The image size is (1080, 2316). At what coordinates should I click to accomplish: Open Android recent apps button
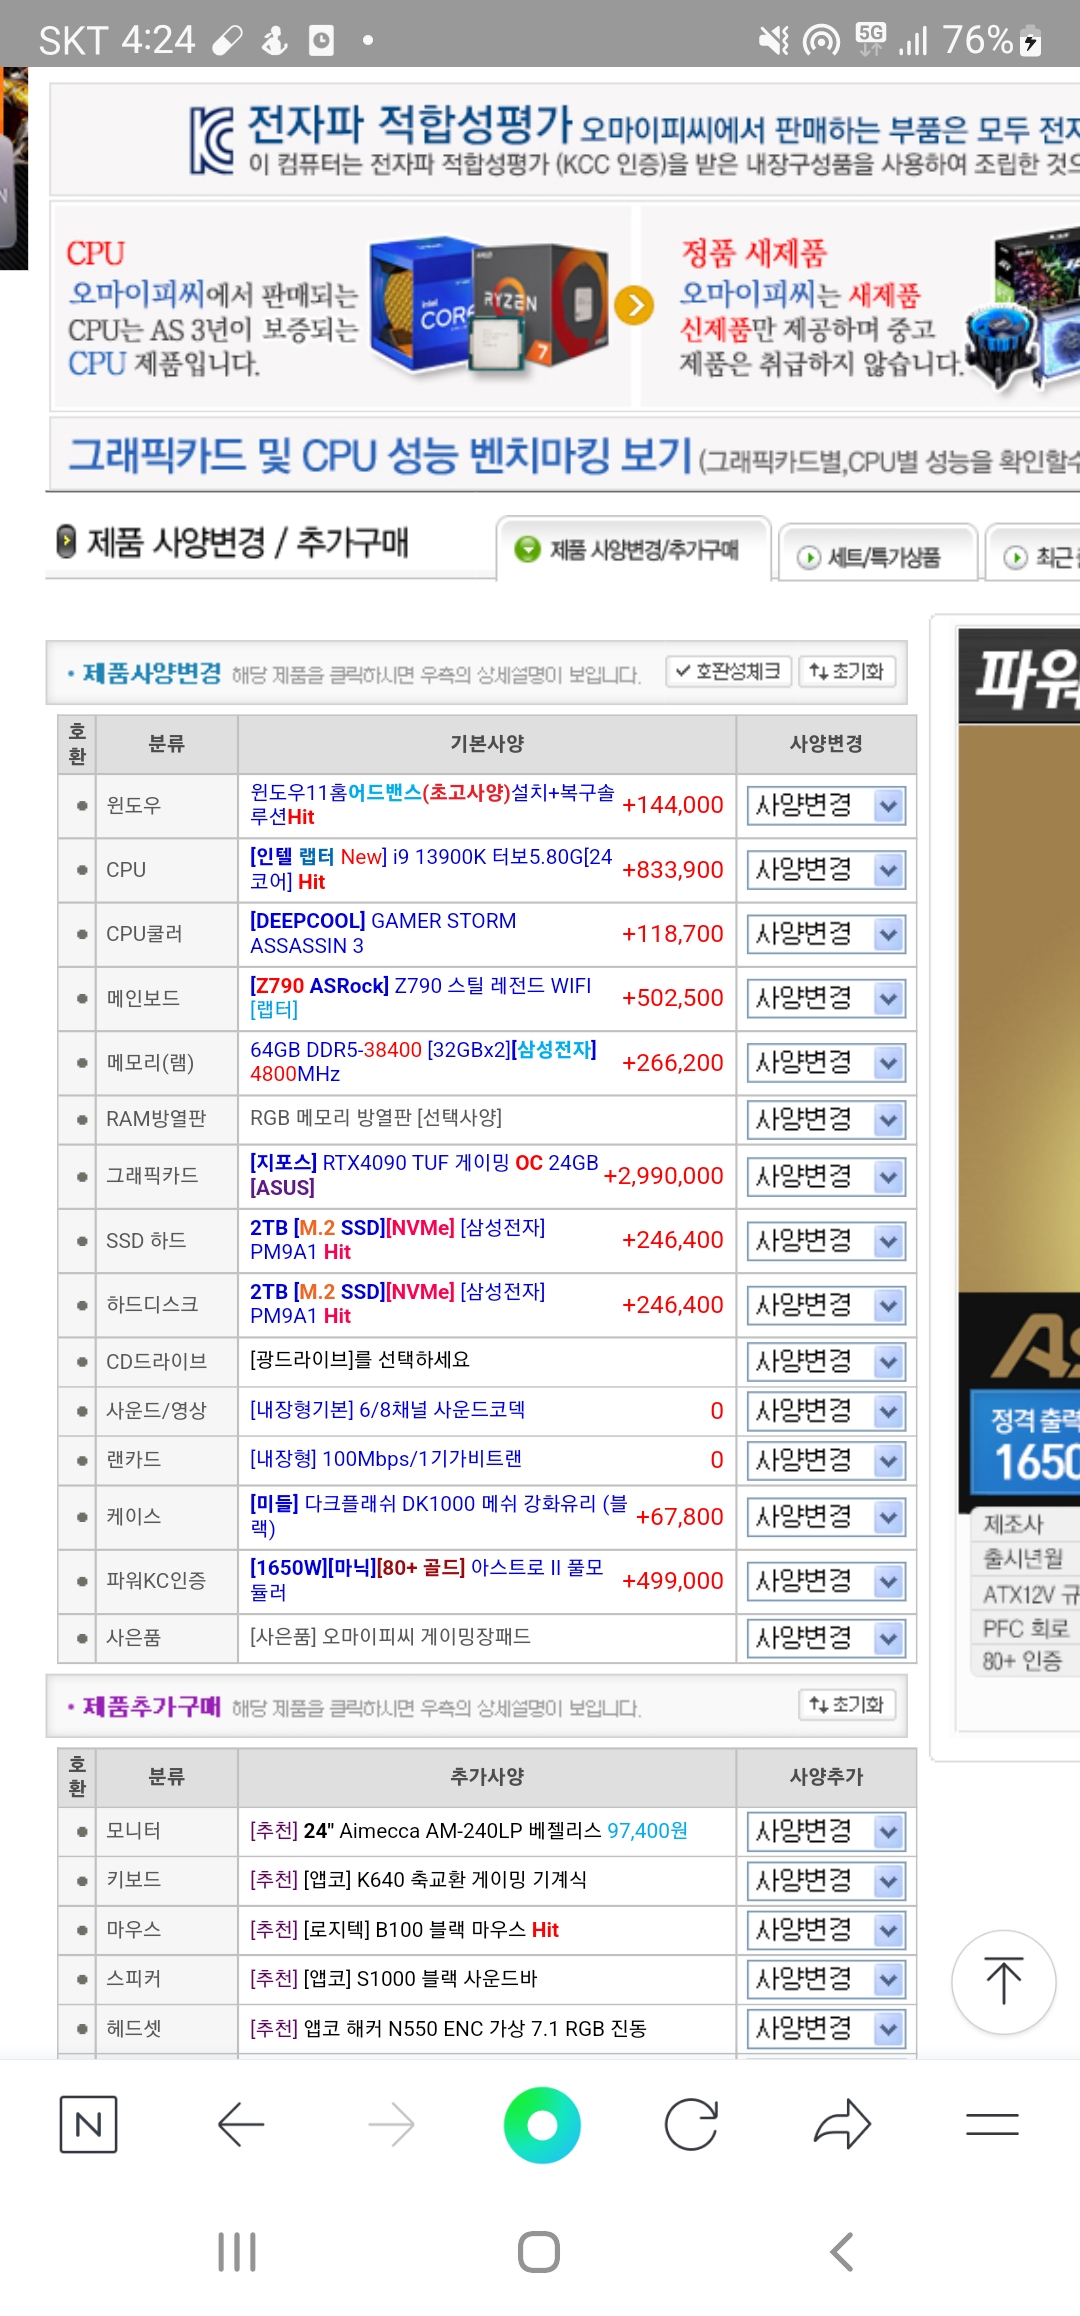(x=237, y=2252)
